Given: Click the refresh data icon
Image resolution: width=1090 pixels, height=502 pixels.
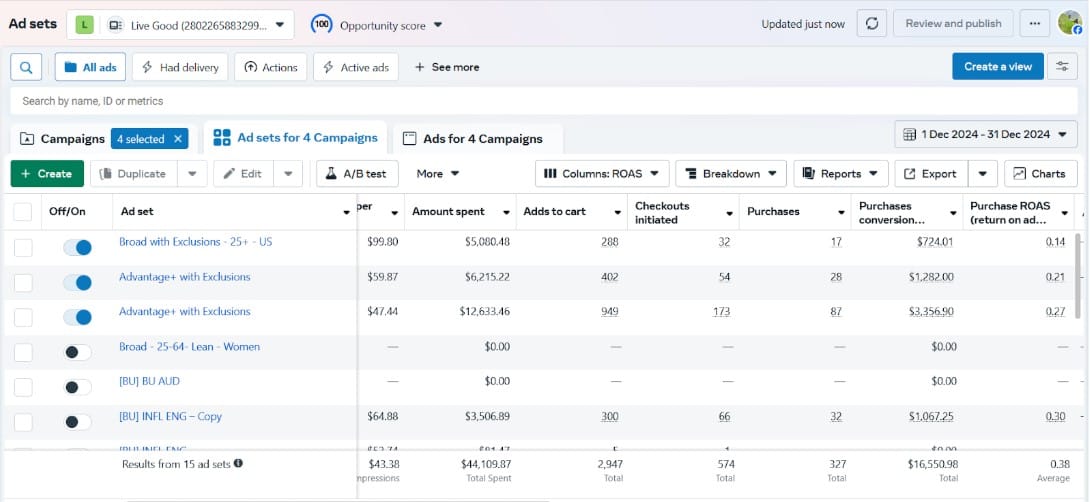Looking at the screenshot, I should click(872, 24).
